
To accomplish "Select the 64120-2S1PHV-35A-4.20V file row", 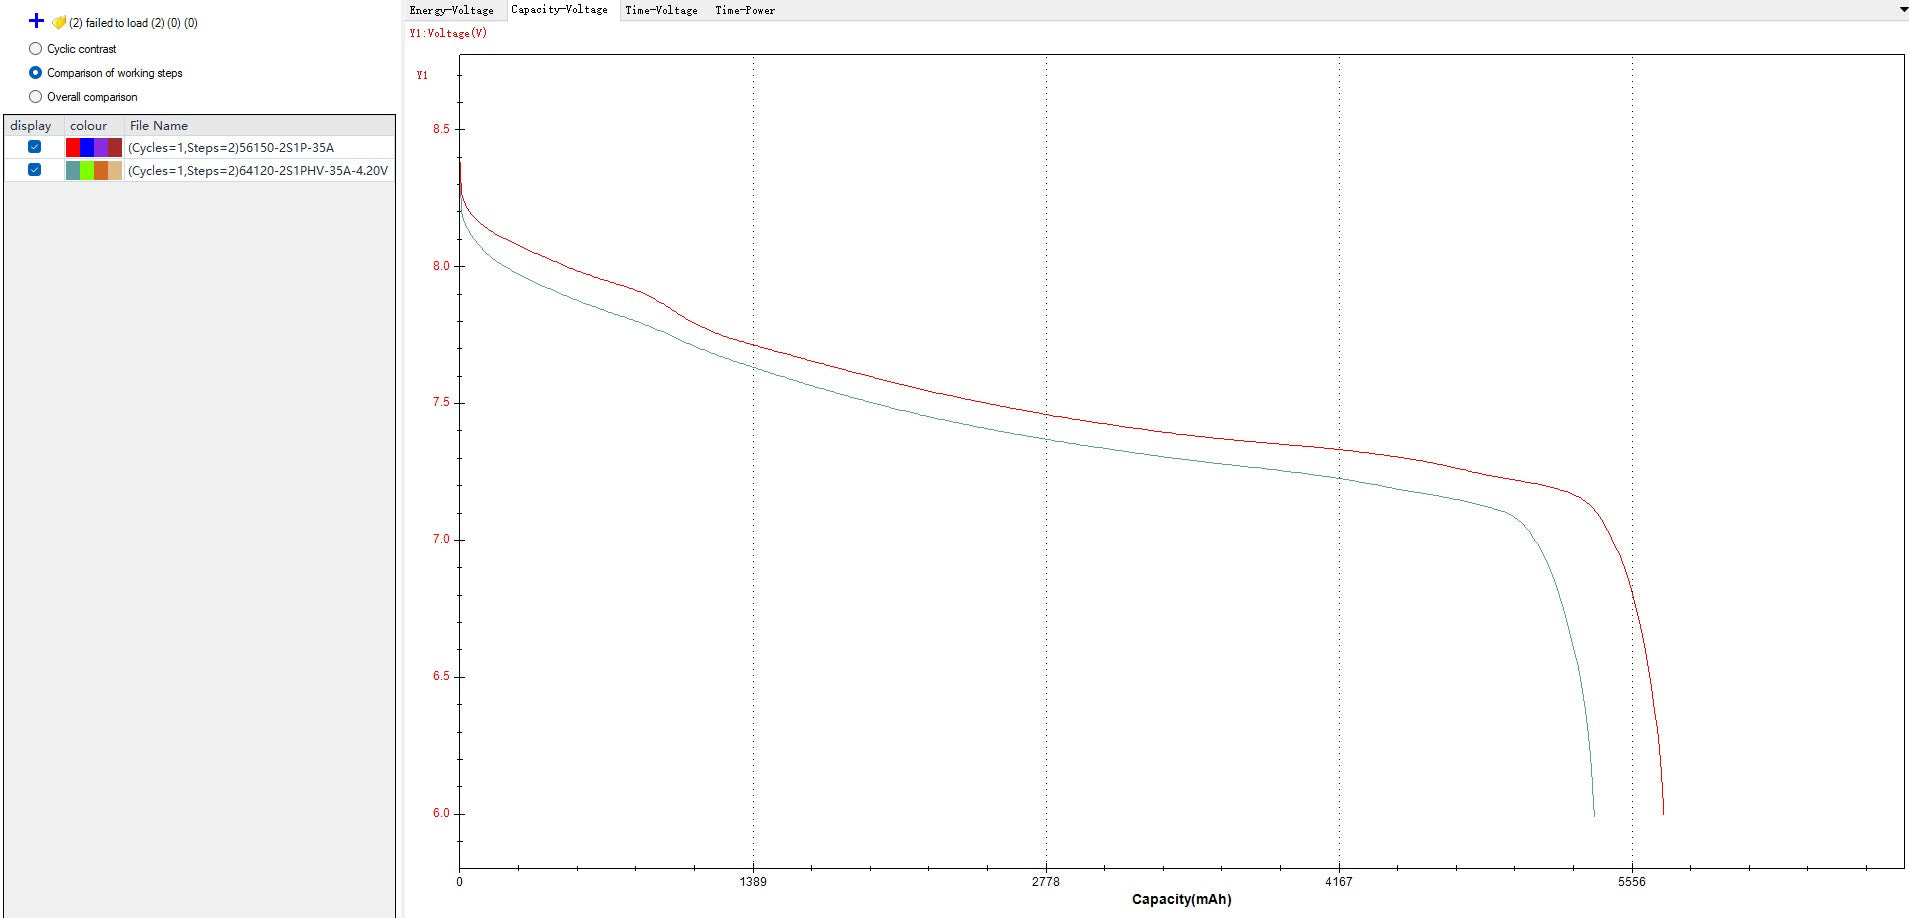I will point(257,171).
